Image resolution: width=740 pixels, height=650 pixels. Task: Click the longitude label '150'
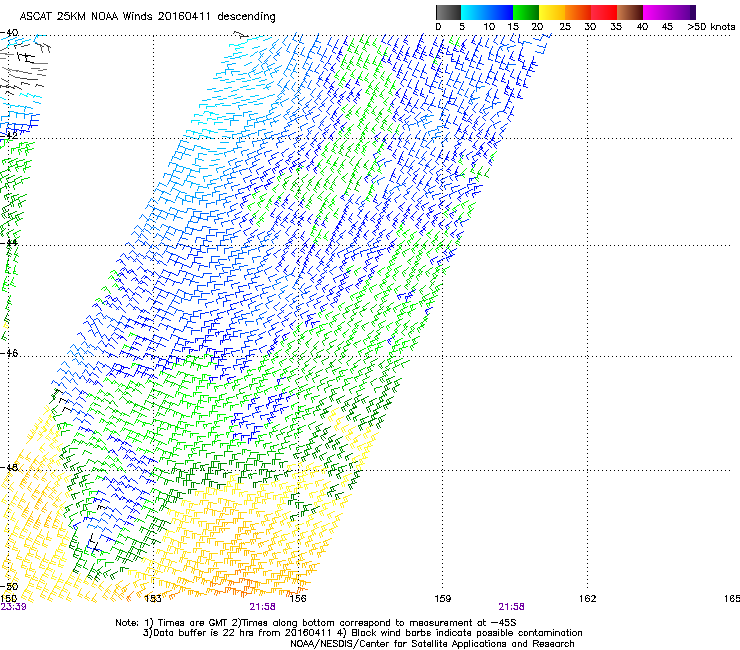[x=8, y=599]
